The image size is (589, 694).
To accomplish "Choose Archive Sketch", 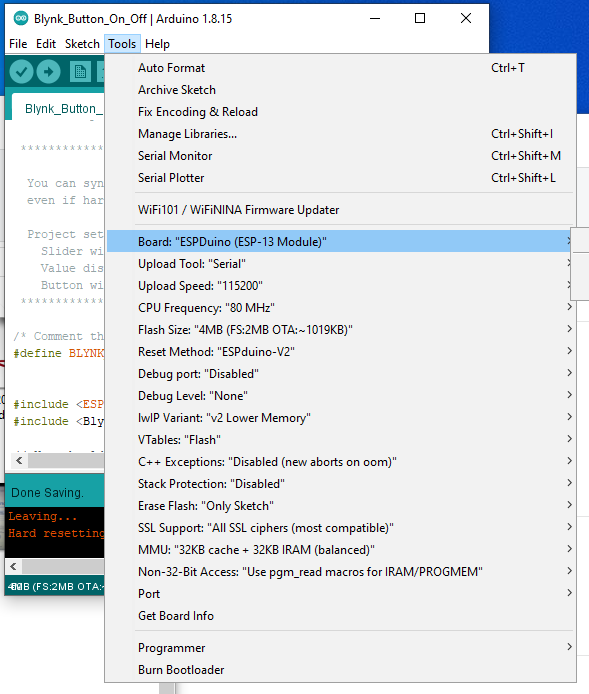I will pos(341,90).
